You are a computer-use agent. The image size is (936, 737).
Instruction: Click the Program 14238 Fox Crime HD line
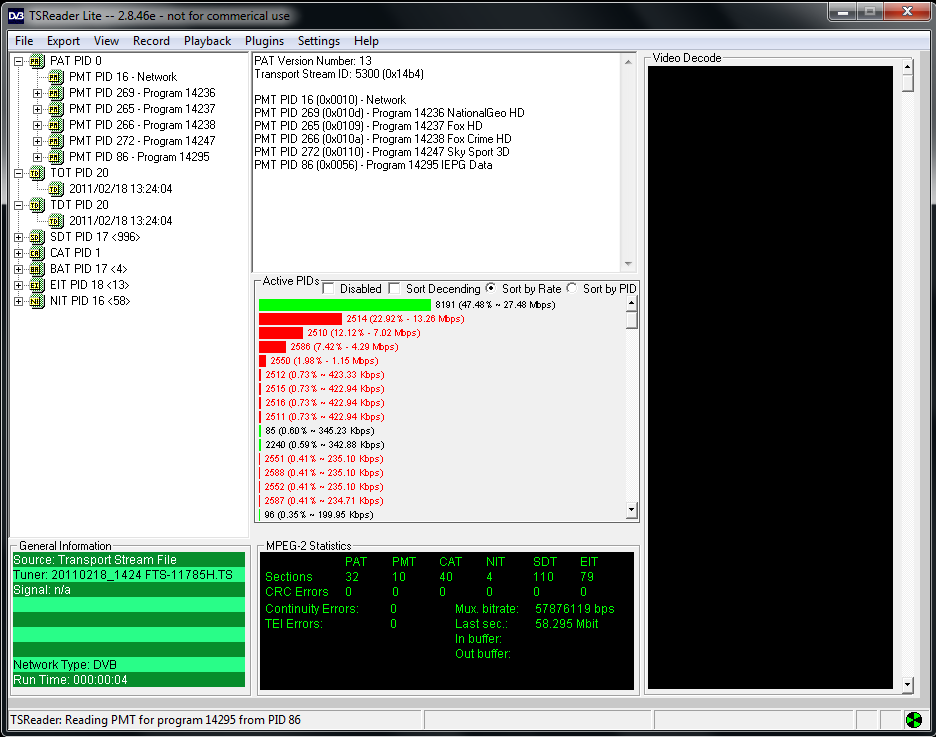[x=383, y=139]
